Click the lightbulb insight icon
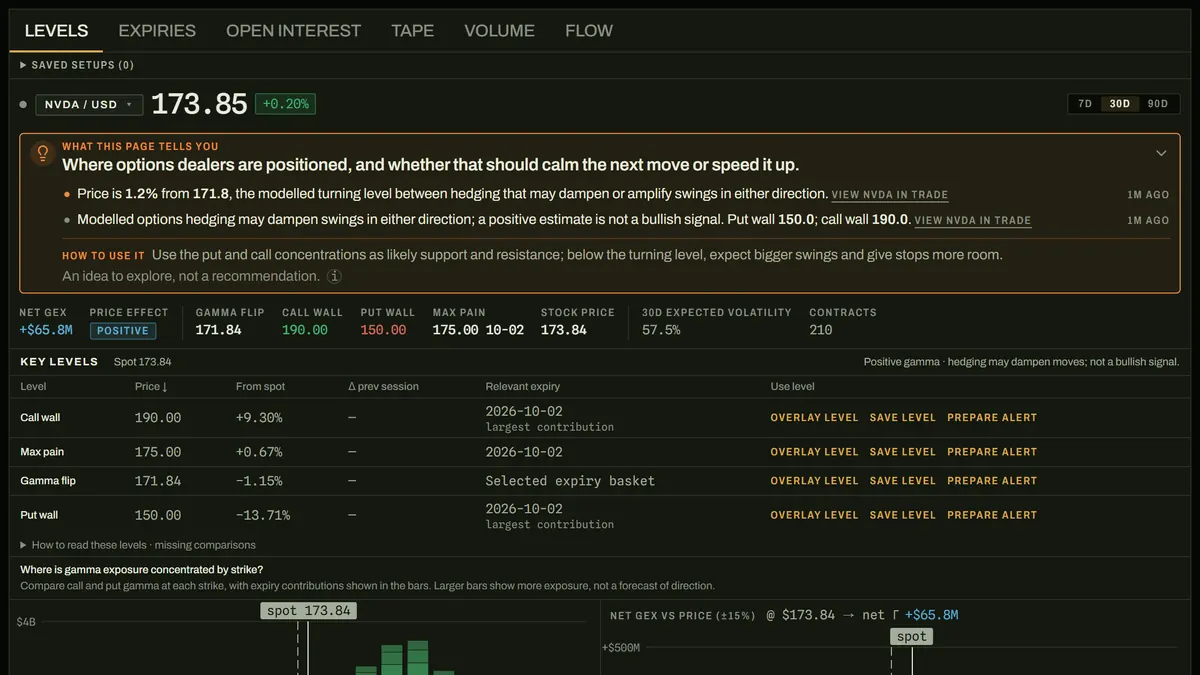Viewport: 1200px width, 675px height. pos(43,153)
